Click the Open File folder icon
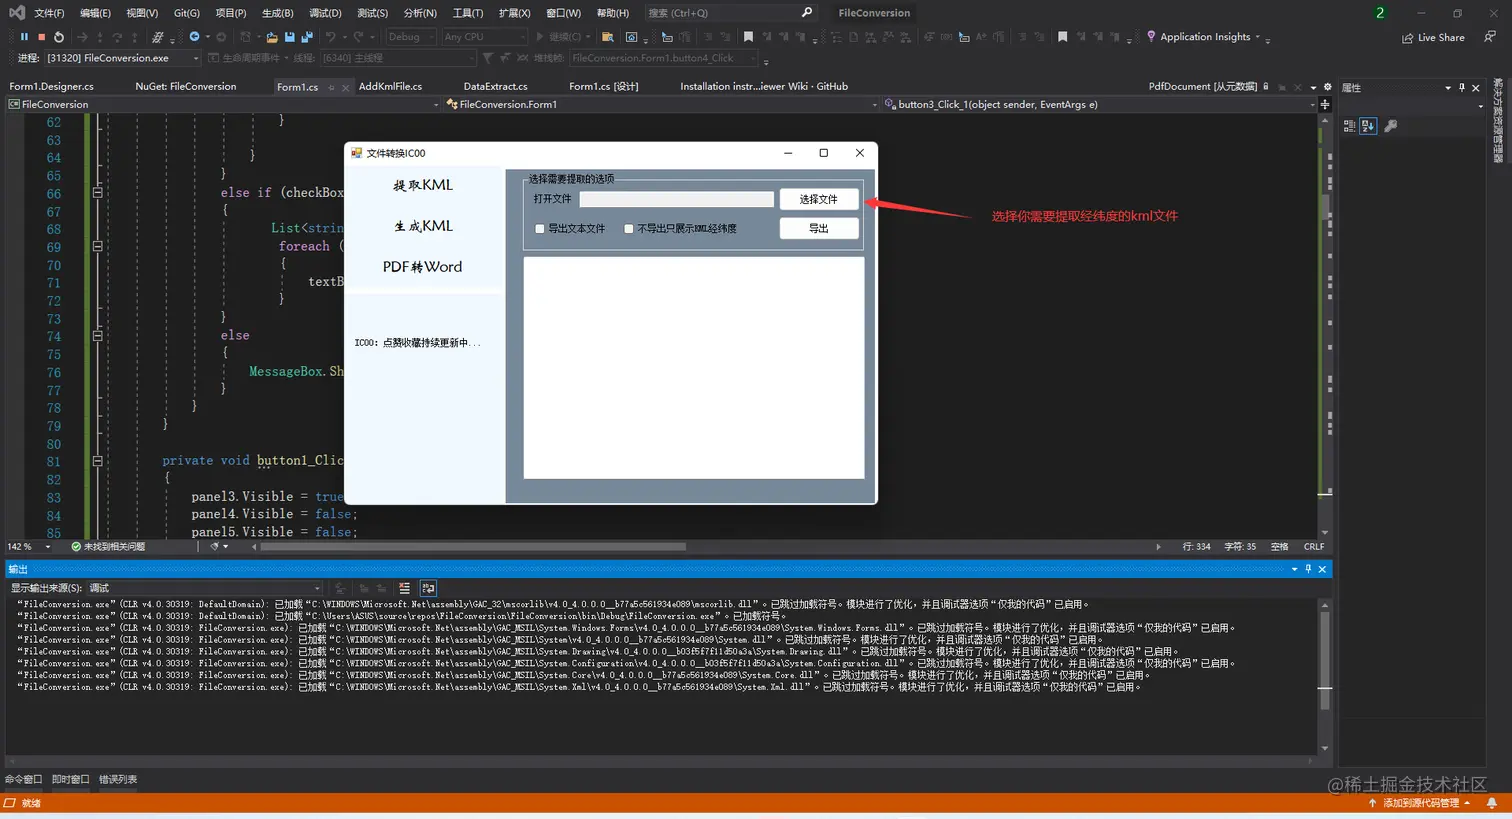 (272, 37)
